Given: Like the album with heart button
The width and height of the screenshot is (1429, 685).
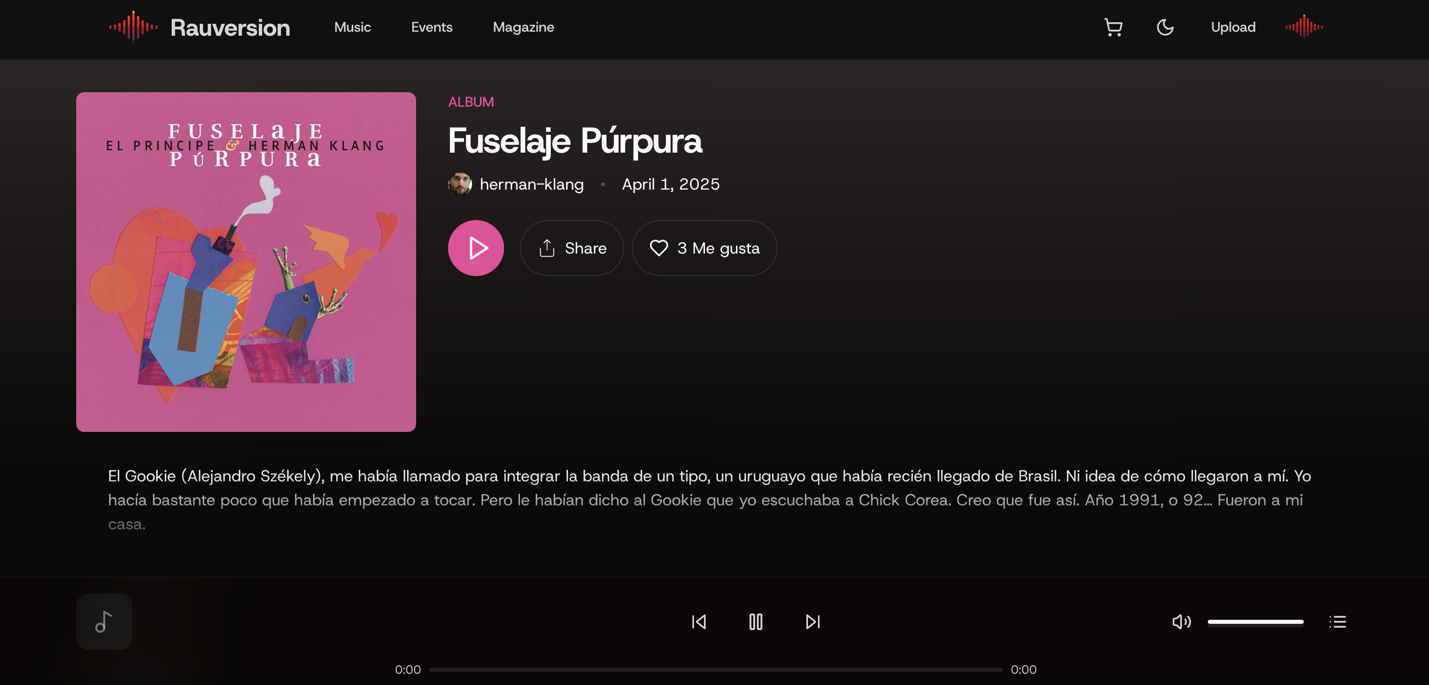Looking at the screenshot, I should click(704, 248).
